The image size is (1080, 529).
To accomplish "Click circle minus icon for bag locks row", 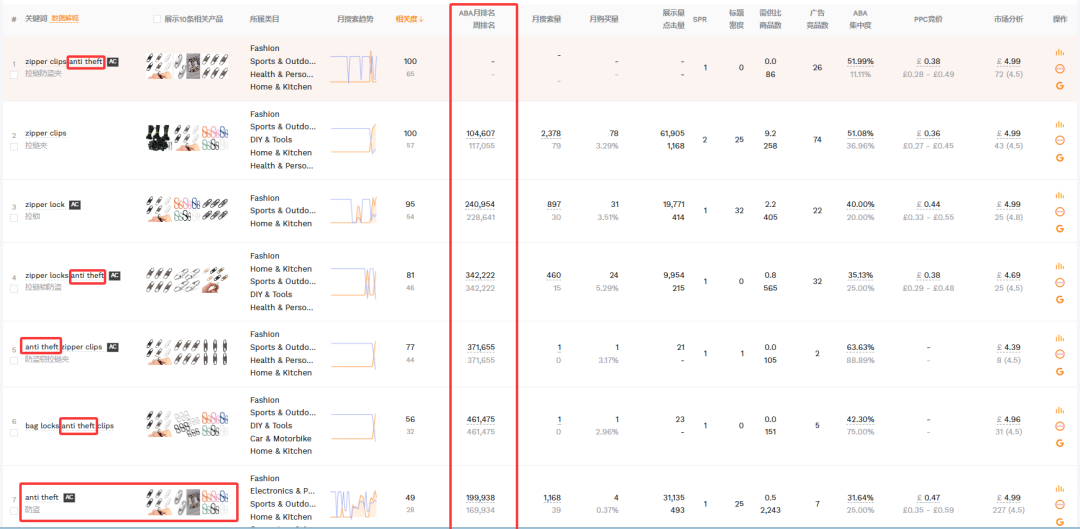I will click(1059, 425).
